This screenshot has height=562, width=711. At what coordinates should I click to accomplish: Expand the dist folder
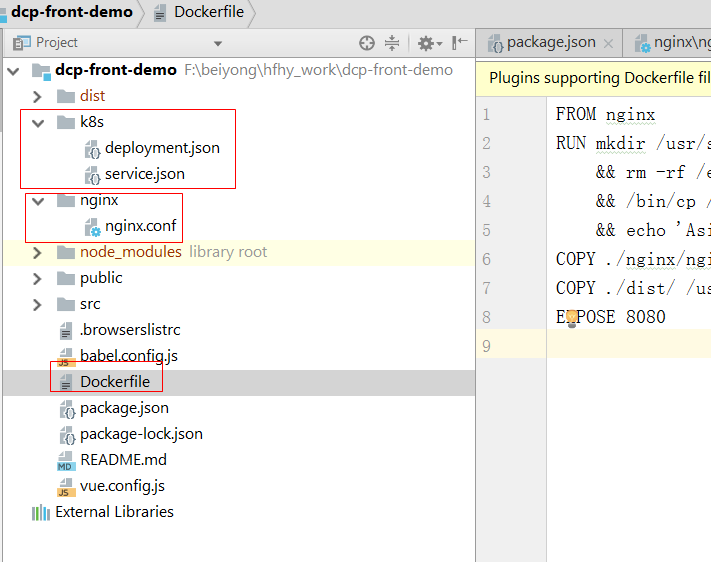[37, 97]
